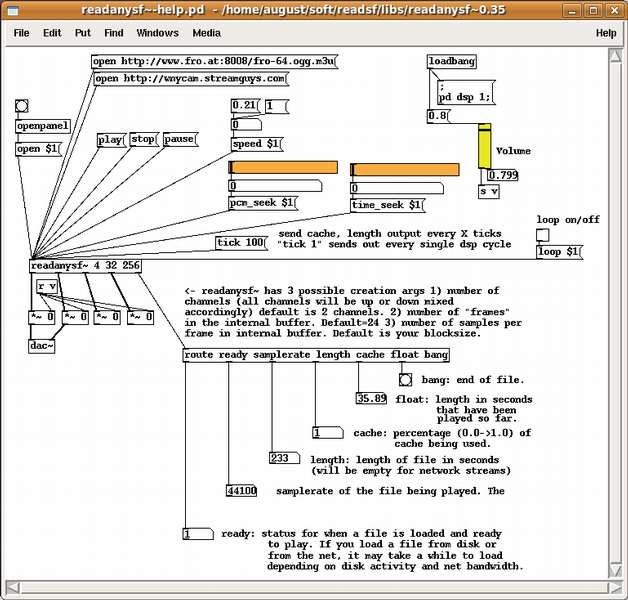Click the pause message box
The height and width of the screenshot is (600, 628).
tap(180, 139)
